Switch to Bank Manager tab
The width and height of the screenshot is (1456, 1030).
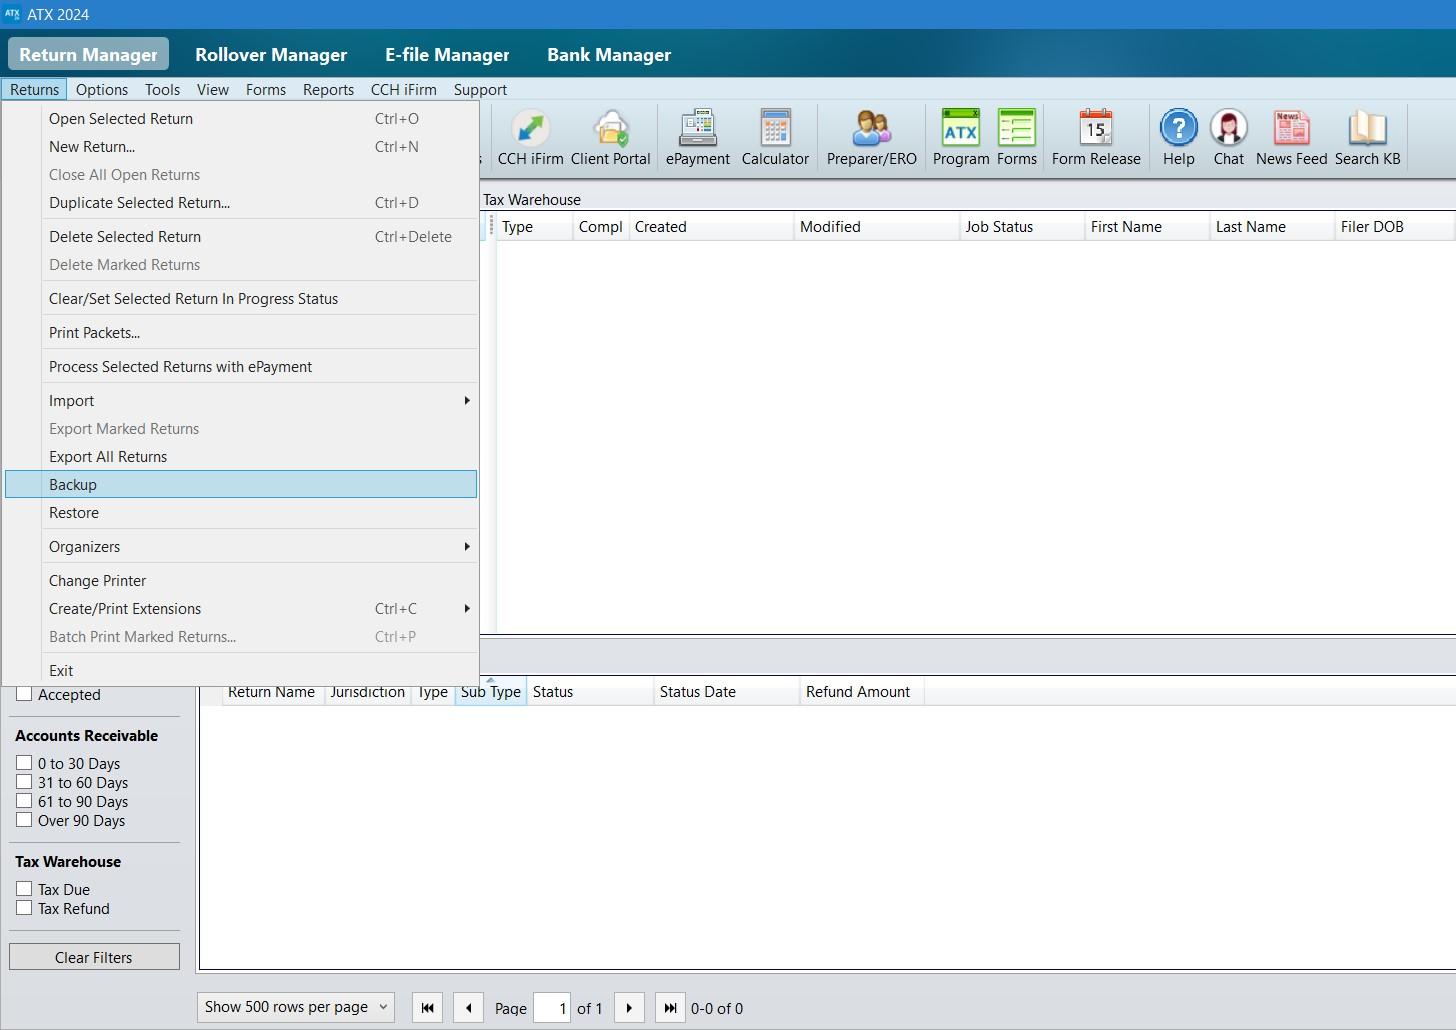(x=609, y=54)
